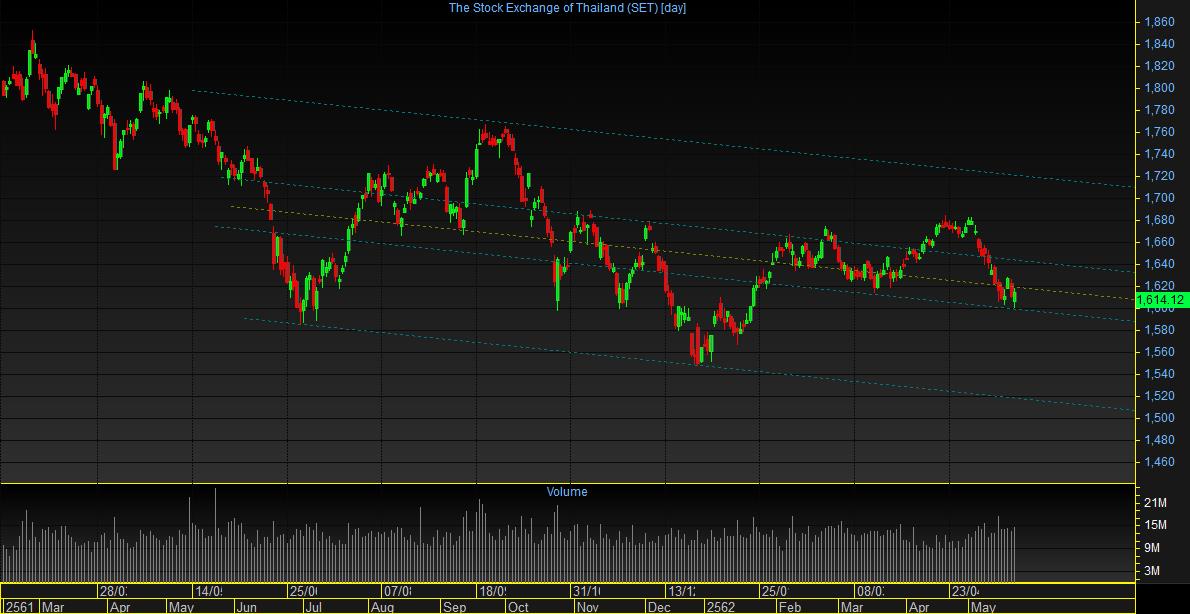The image size is (1190, 614).
Task: Click the Feb month label
Action: pyautogui.click(x=789, y=607)
